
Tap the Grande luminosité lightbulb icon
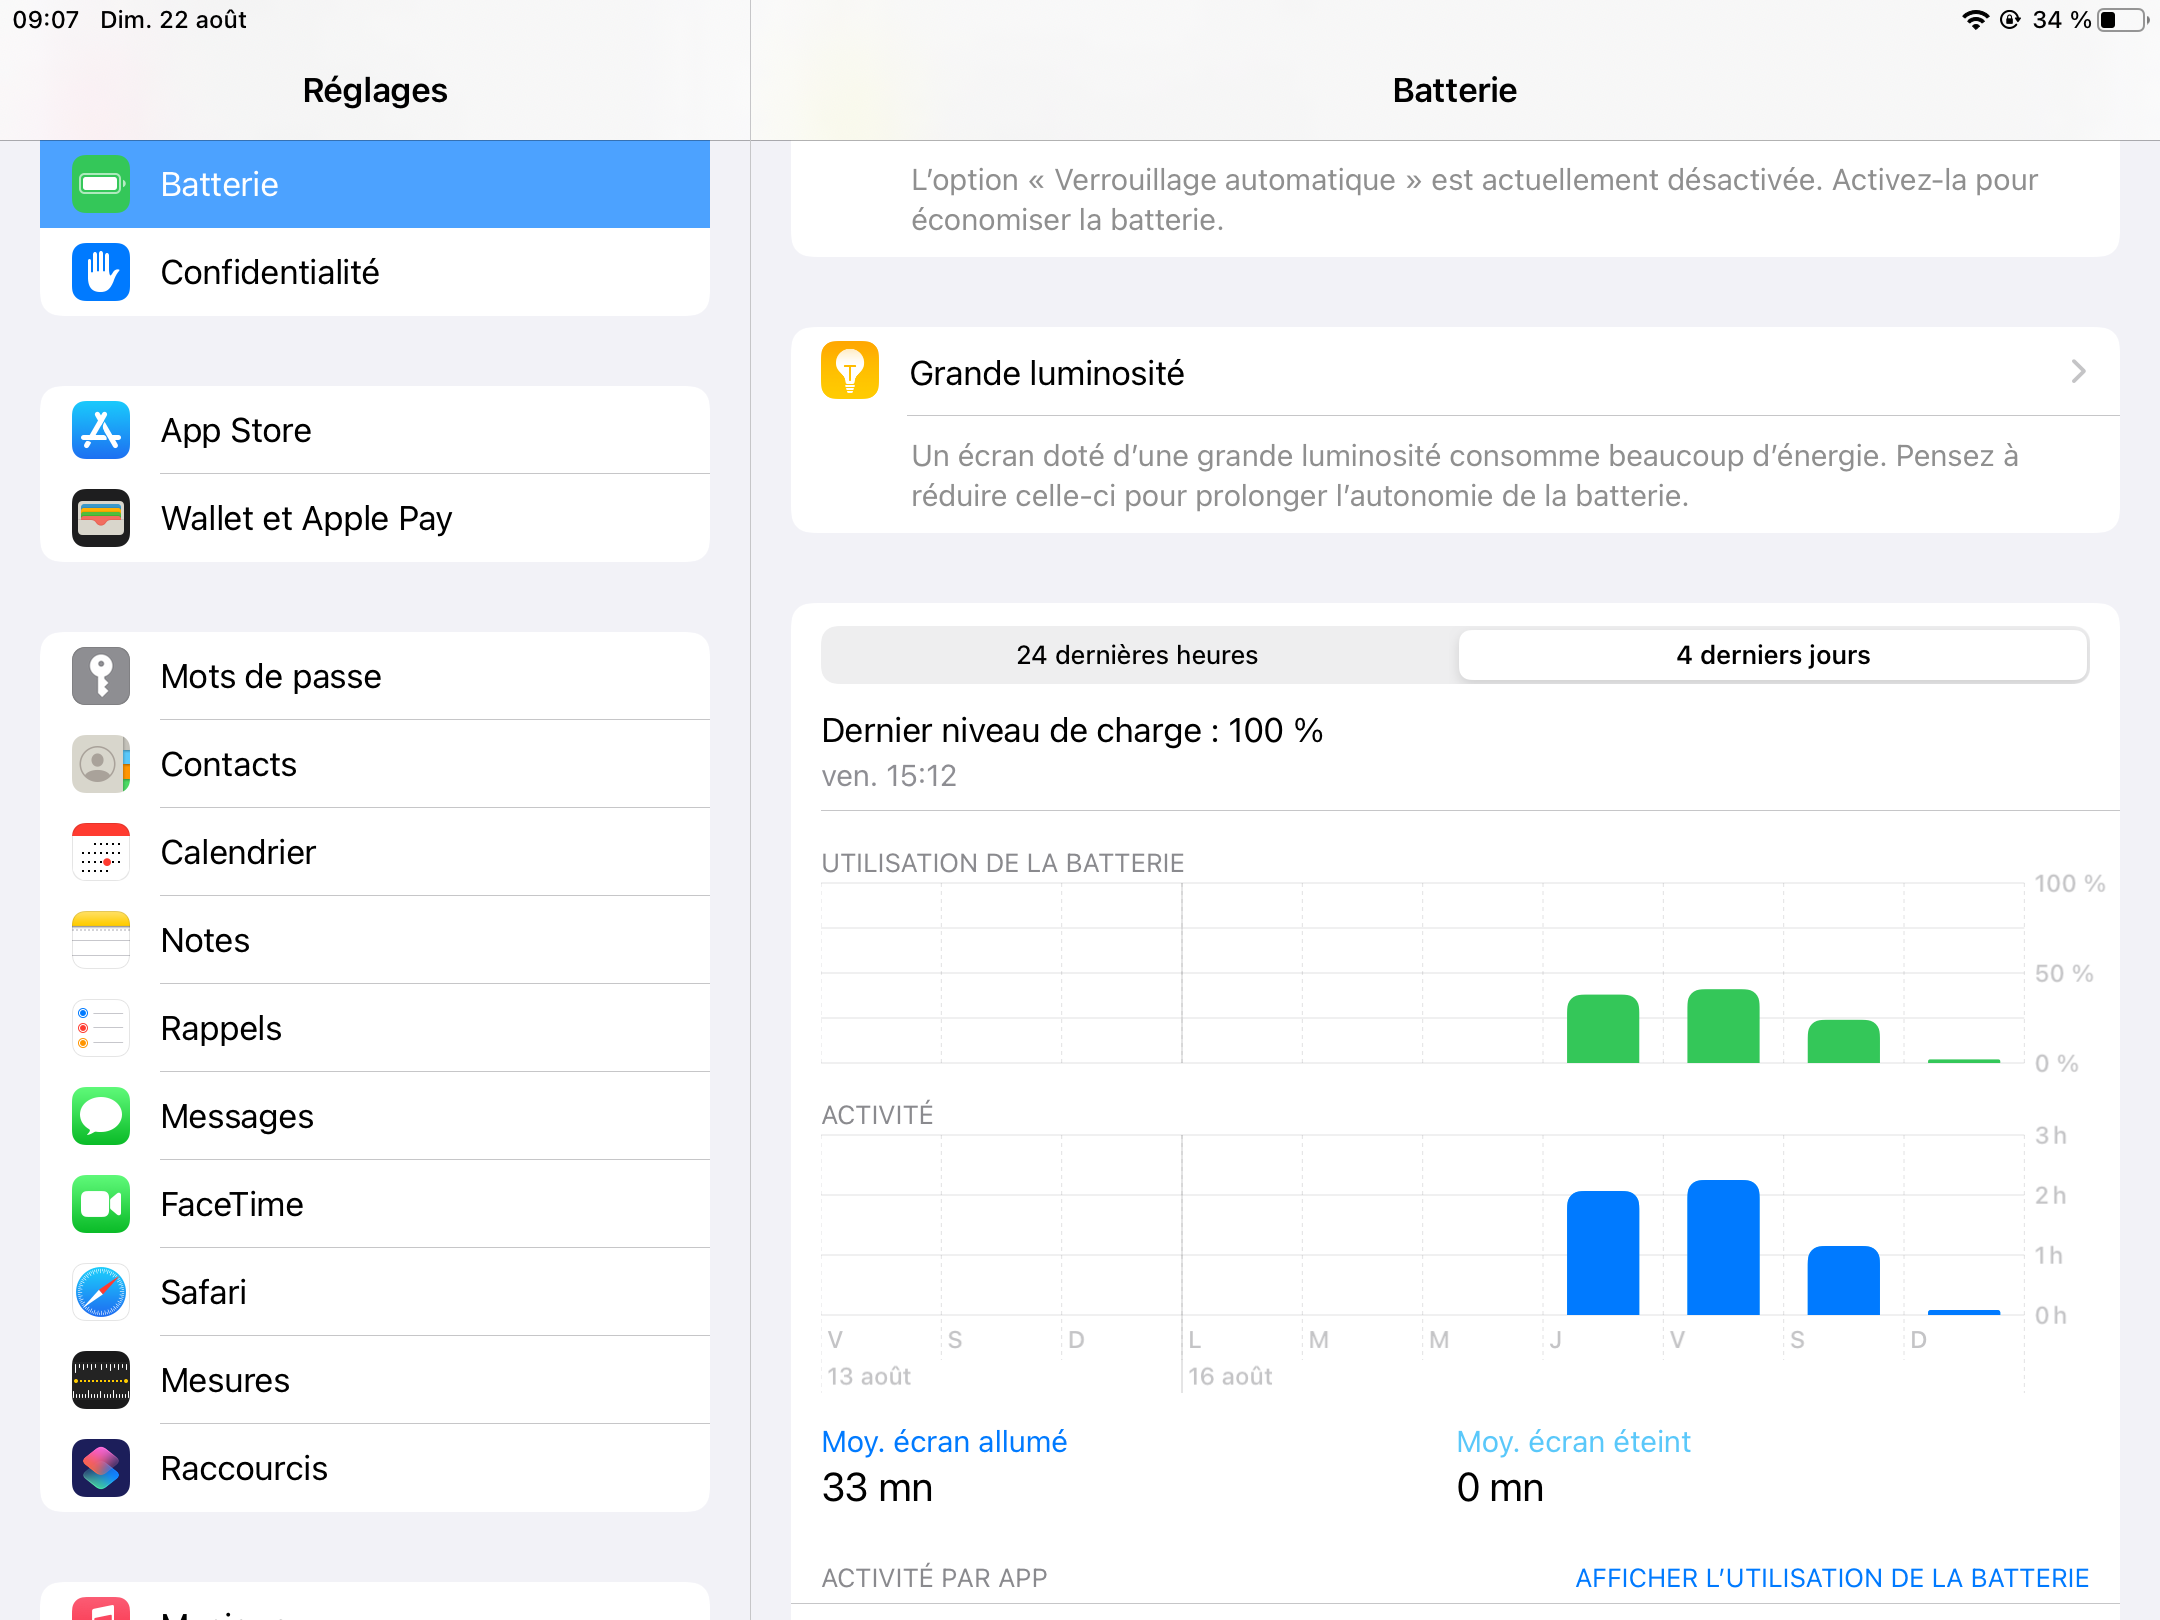click(850, 371)
